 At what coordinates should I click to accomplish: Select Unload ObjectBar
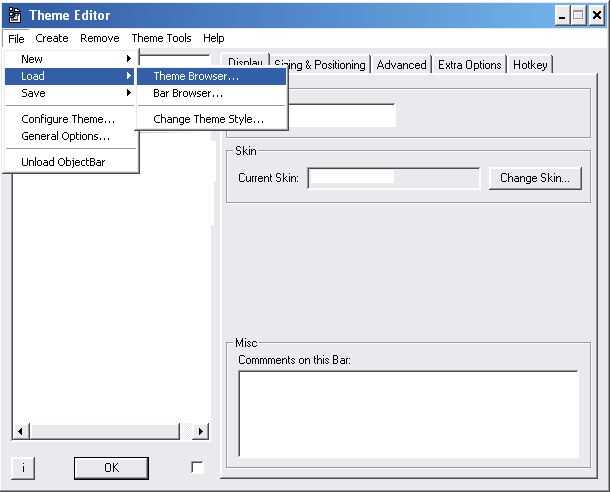click(x=70, y=162)
